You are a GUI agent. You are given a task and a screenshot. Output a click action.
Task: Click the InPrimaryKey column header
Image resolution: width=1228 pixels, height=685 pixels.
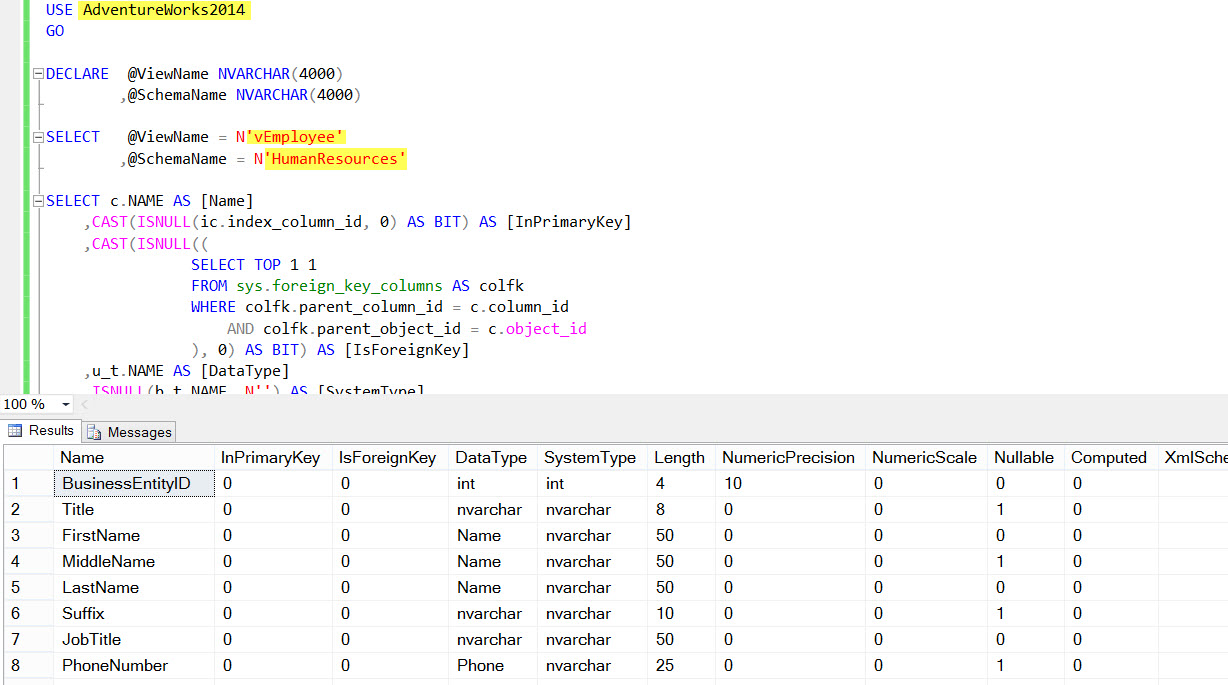point(274,457)
